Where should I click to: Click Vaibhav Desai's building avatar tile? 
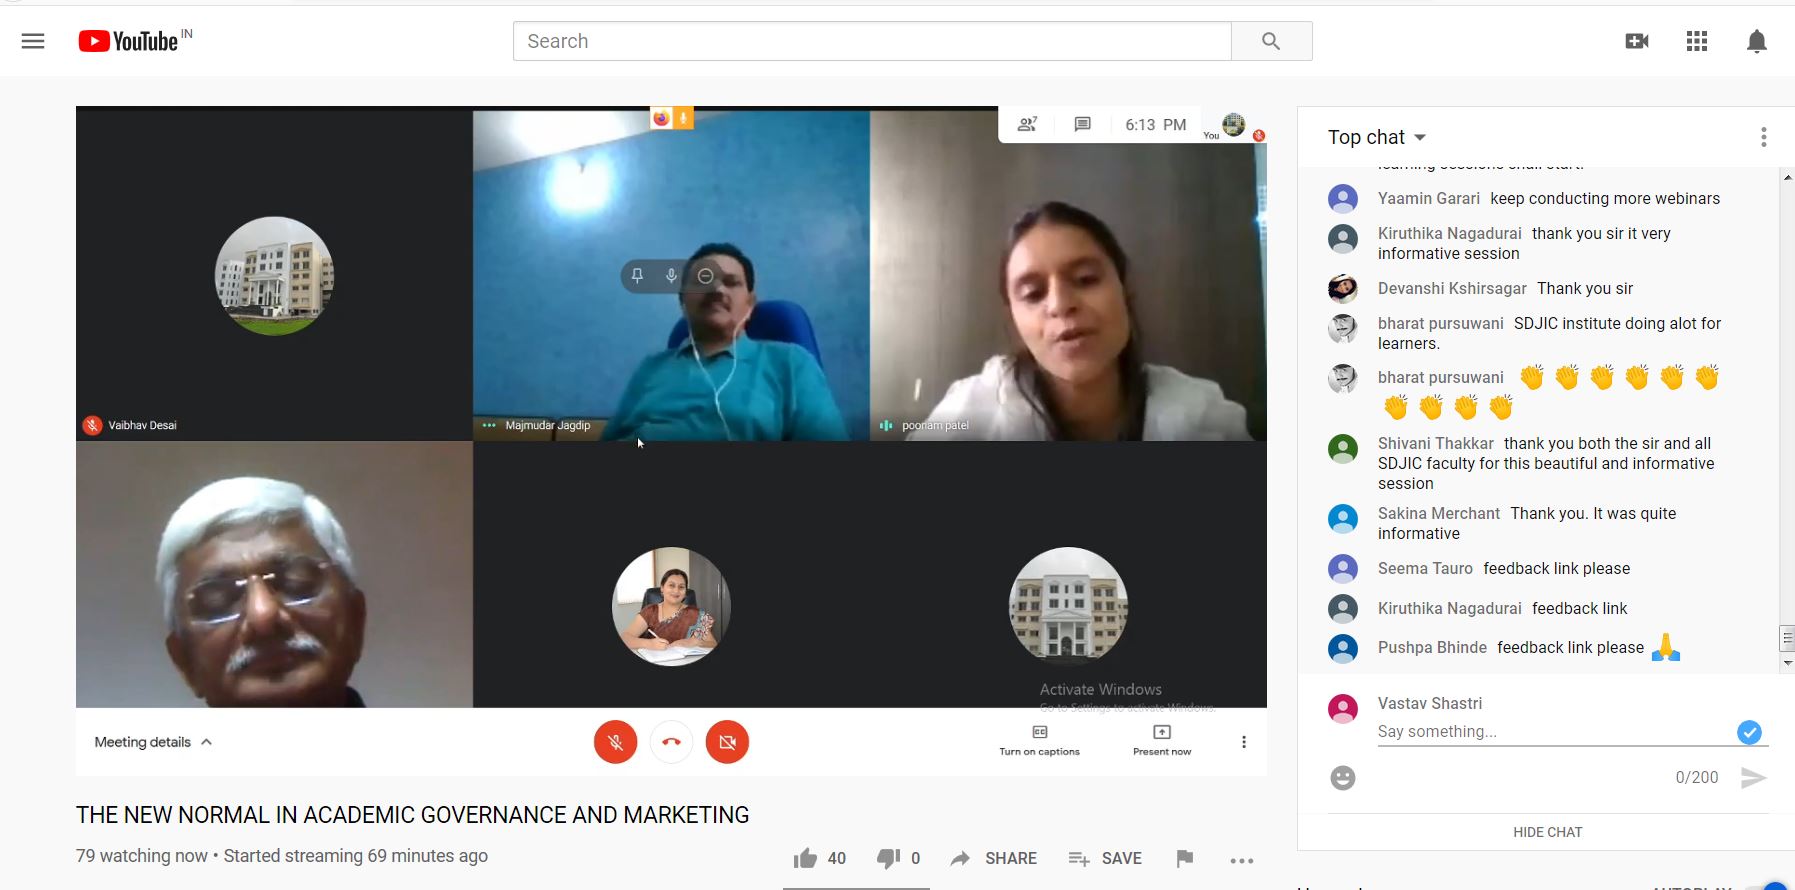click(274, 275)
